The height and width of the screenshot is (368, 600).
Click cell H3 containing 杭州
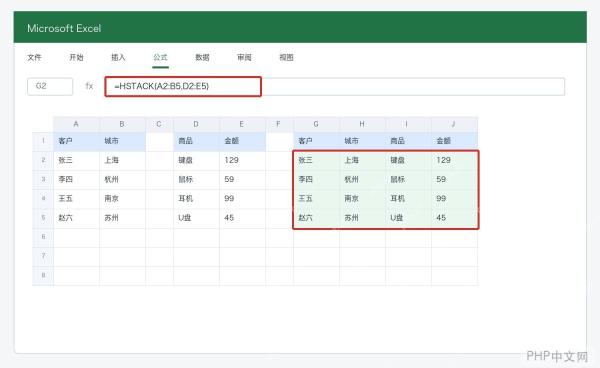coord(362,179)
